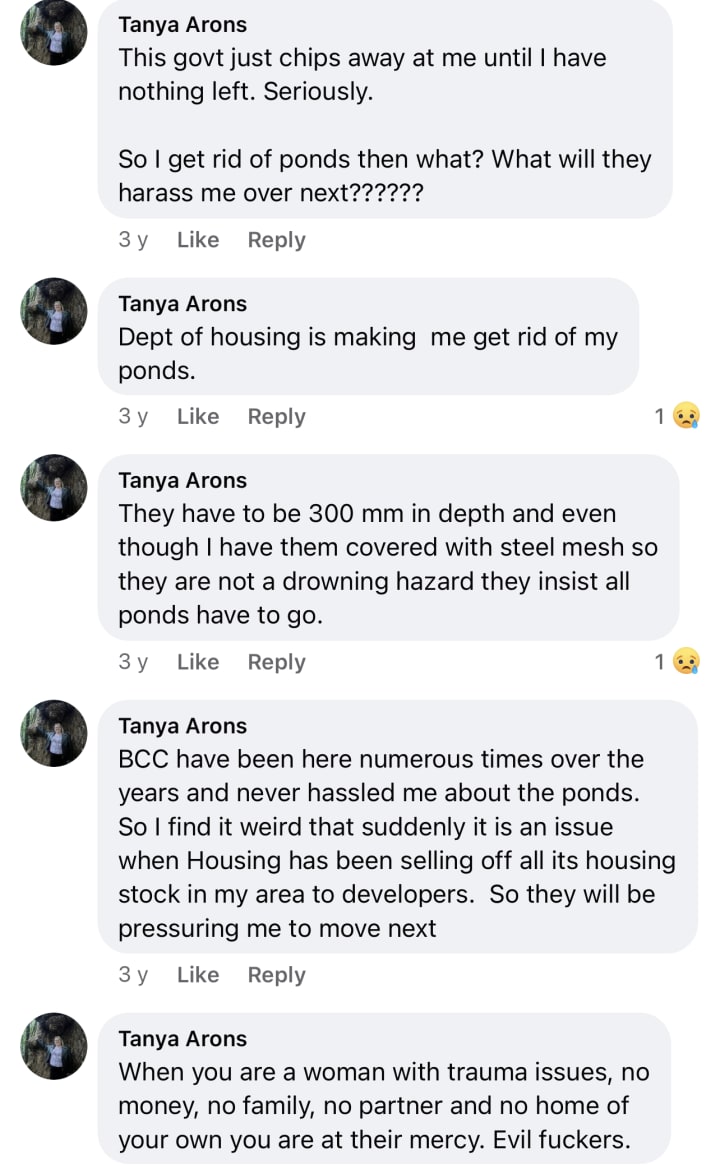
Task: Like the 'Dept of housing' comment
Action: click(x=197, y=417)
